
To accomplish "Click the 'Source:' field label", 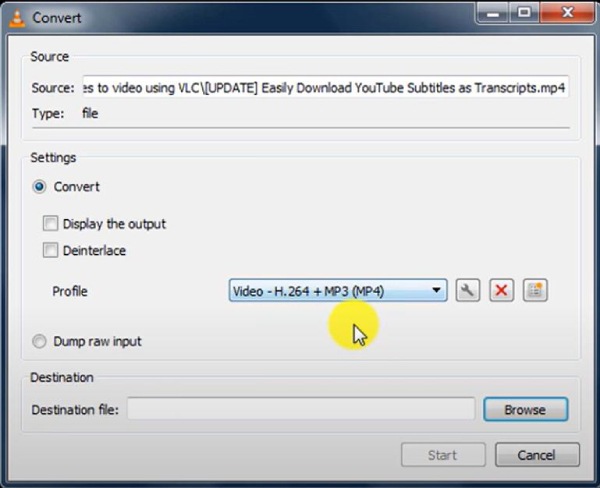I will [53, 88].
